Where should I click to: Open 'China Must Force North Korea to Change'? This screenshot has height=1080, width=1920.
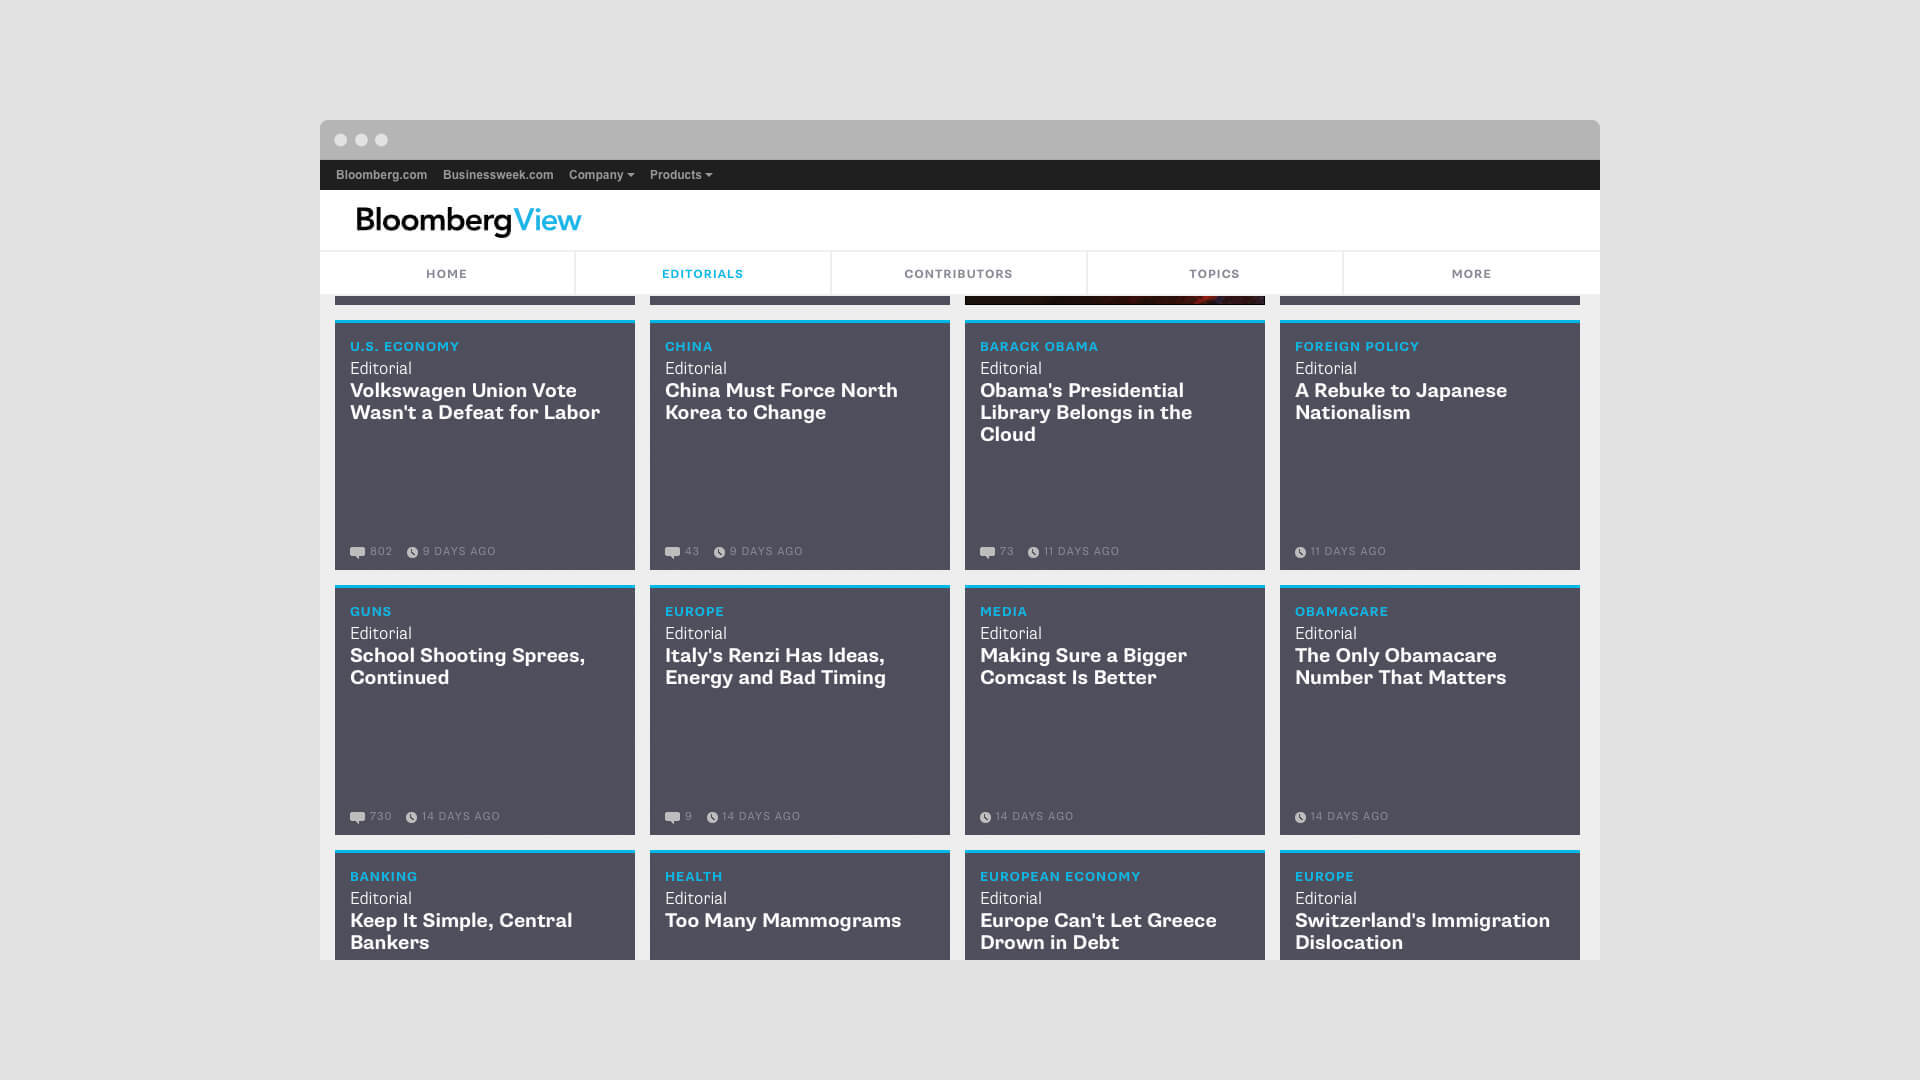tap(781, 402)
